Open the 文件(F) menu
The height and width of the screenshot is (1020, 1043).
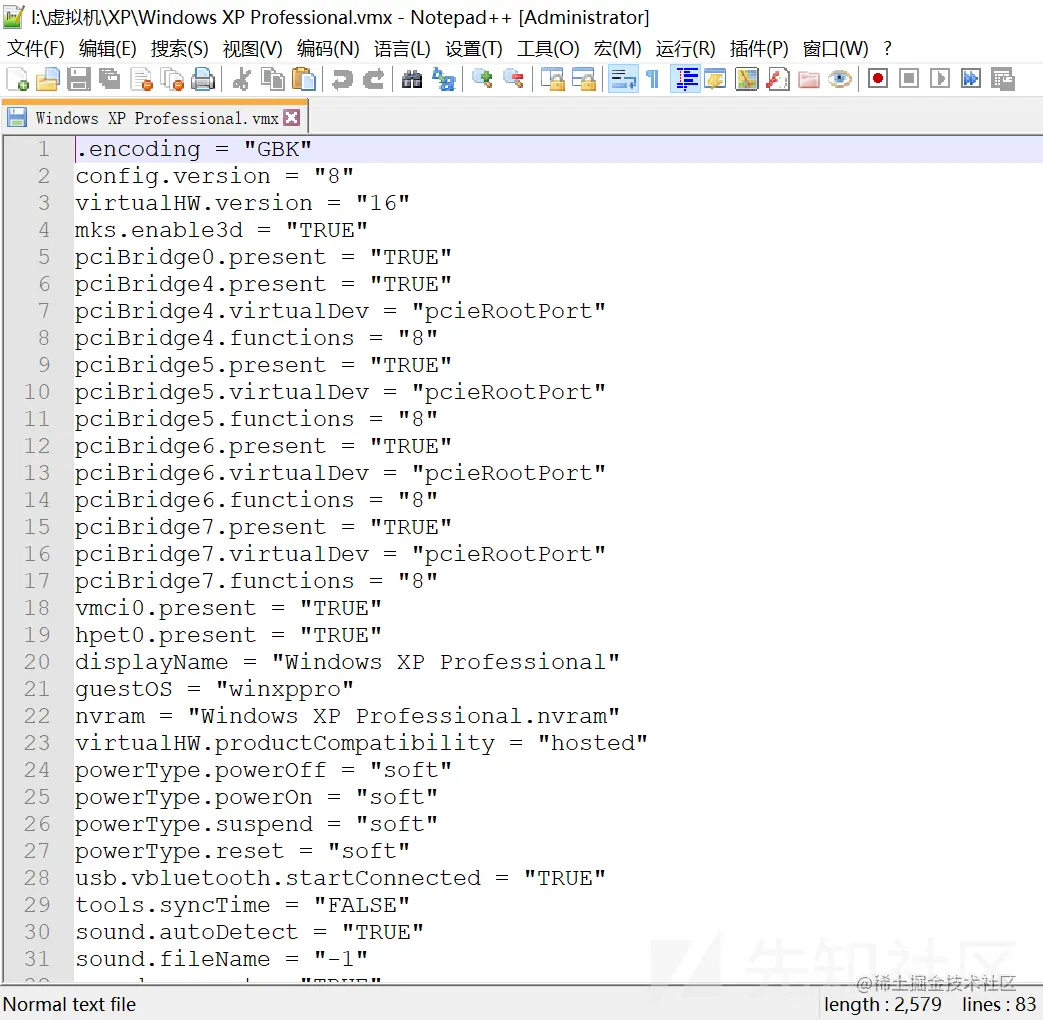(36, 49)
